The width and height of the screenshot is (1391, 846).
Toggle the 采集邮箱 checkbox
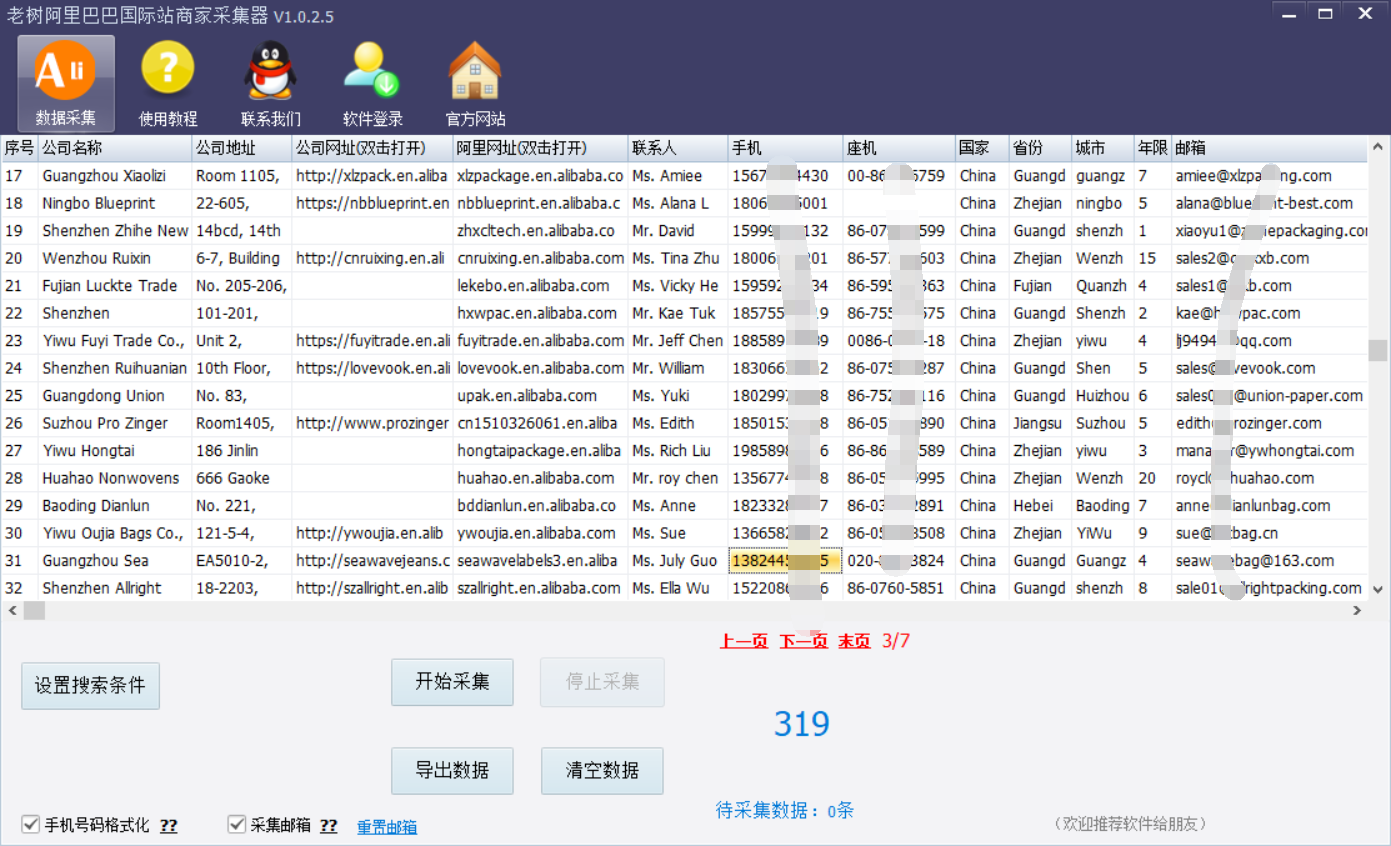click(x=237, y=825)
